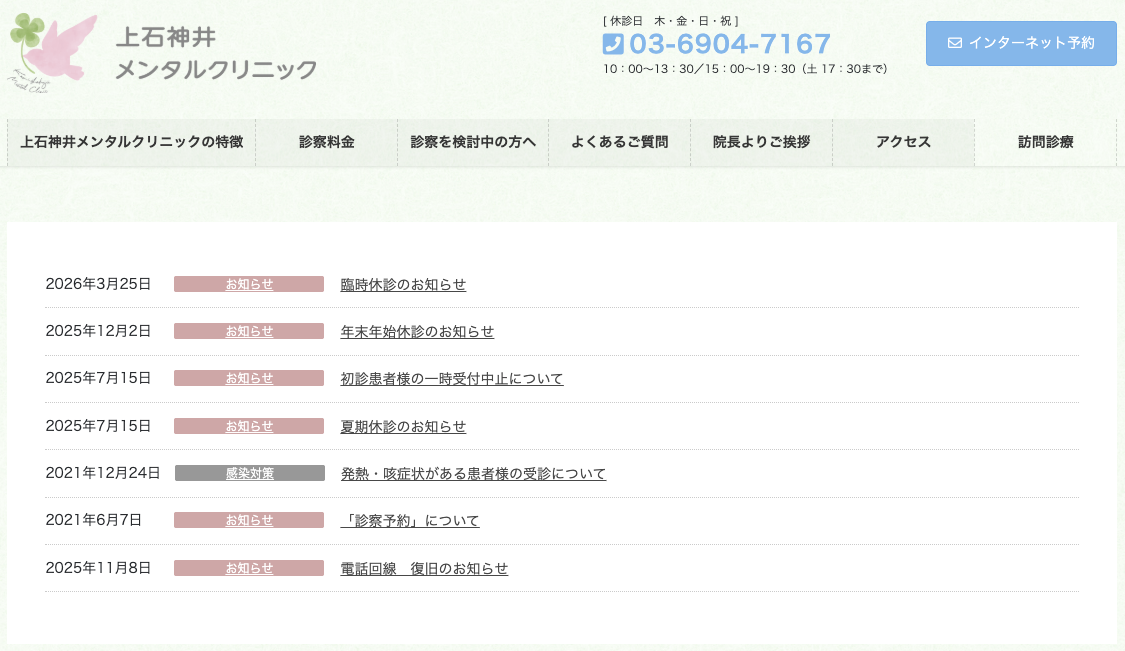Click the phone icon beside 03-6904-7167
This screenshot has height=651, width=1125.
[x=613, y=45]
